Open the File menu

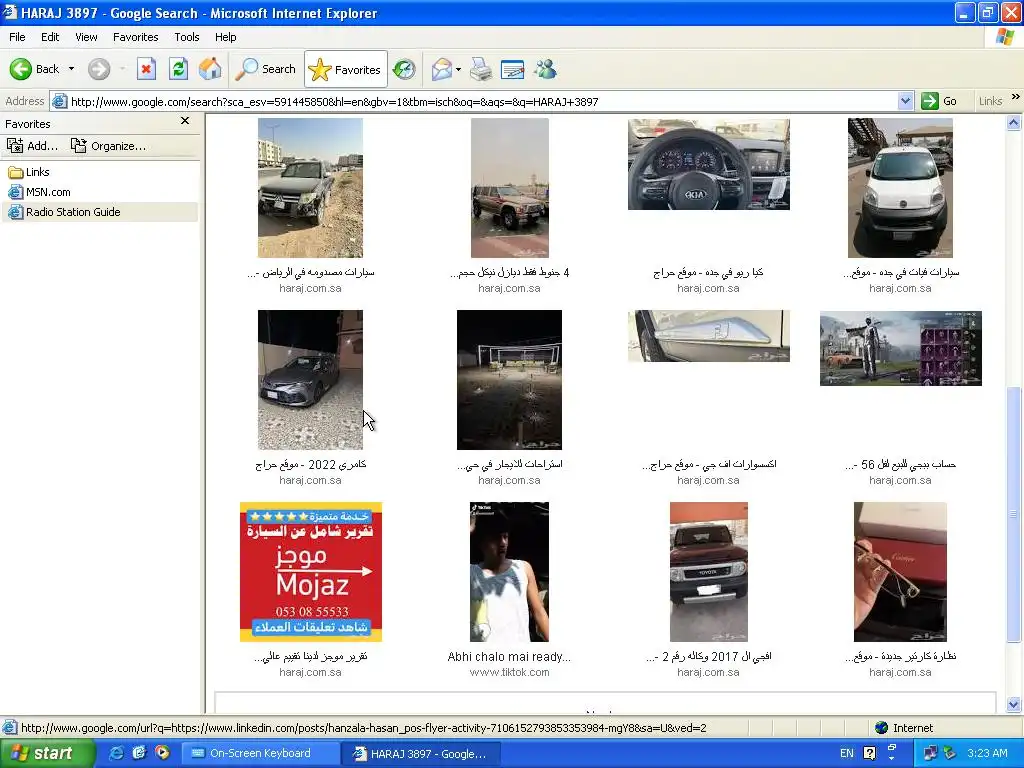coord(17,37)
